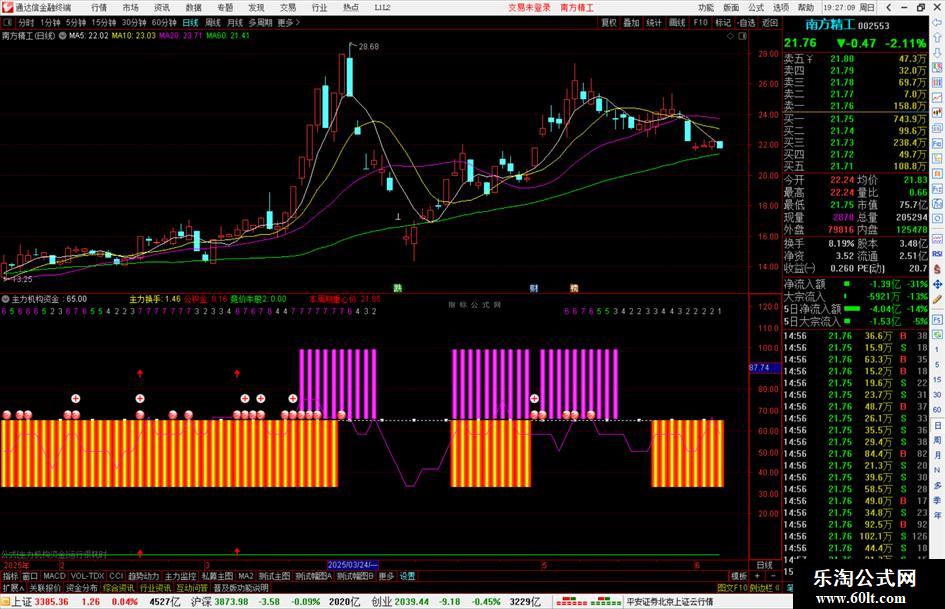This screenshot has height=609, width=945.
Task: Click blue left-arrow icon in right sidebar
Action: tap(937, 22)
